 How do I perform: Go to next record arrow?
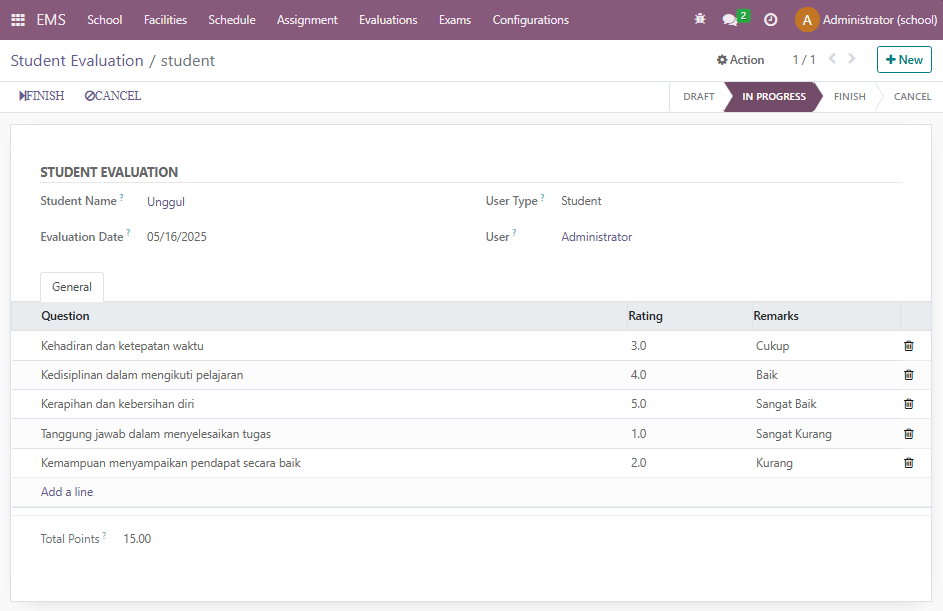click(852, 58)
